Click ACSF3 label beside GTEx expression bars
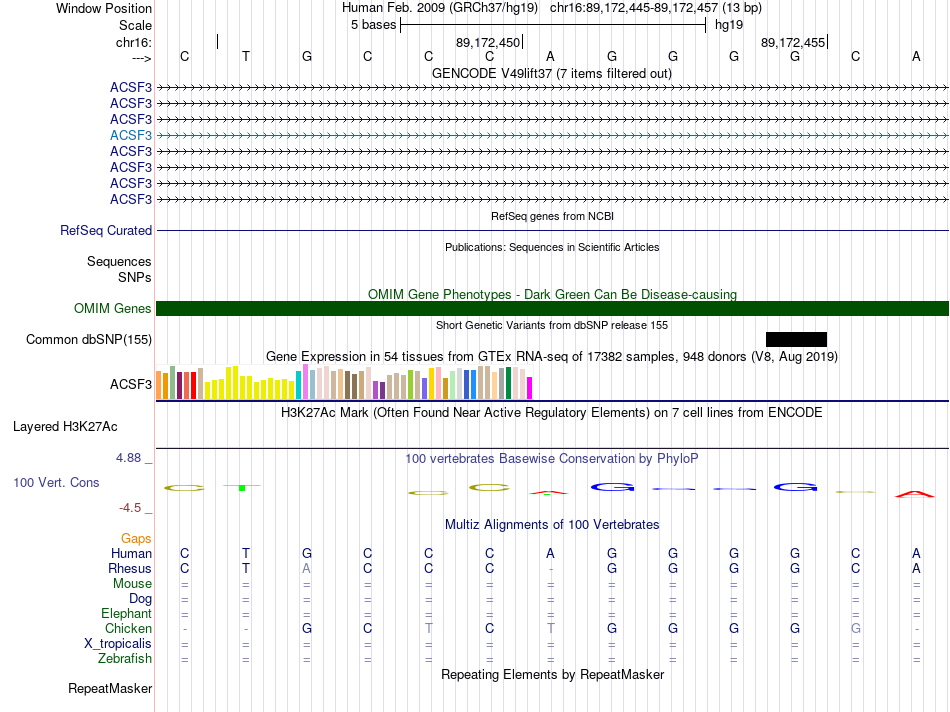This screenshot has width=950, height=712. (x=131, y=384)
